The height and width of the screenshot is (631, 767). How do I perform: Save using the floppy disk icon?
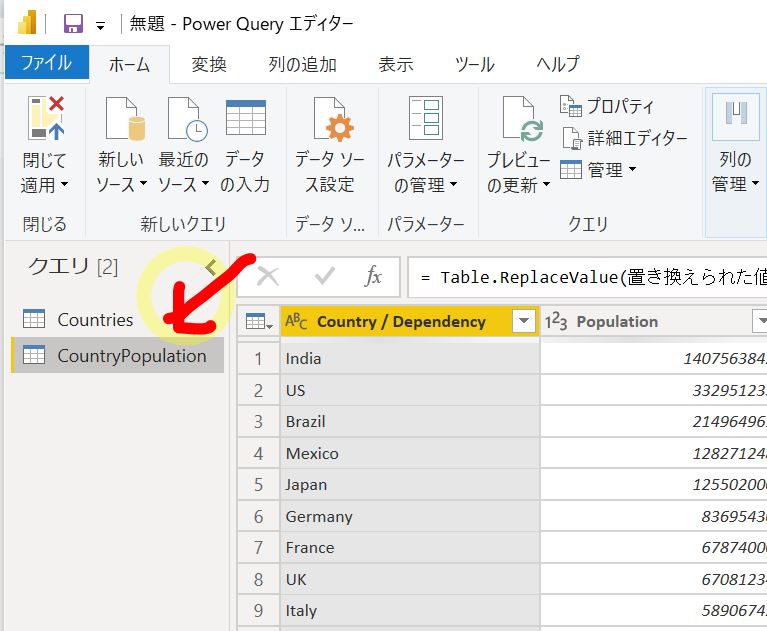coord(73,23)
